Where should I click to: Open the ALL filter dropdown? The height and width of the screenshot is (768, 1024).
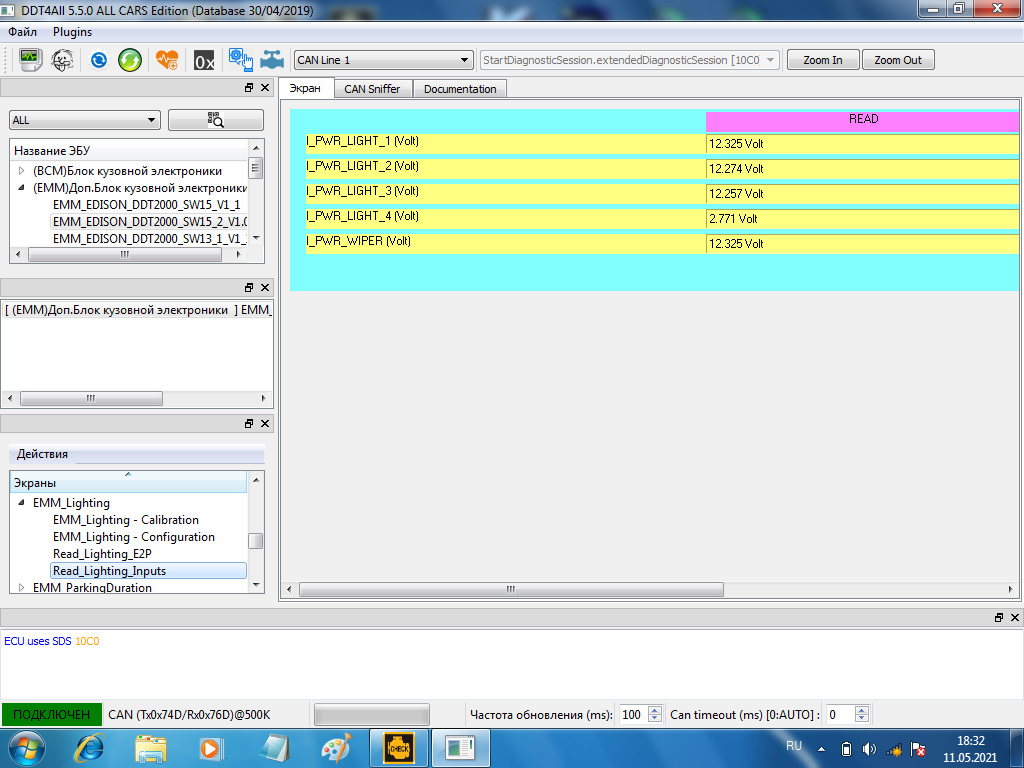pyautogui.click(x=84, y=120)
